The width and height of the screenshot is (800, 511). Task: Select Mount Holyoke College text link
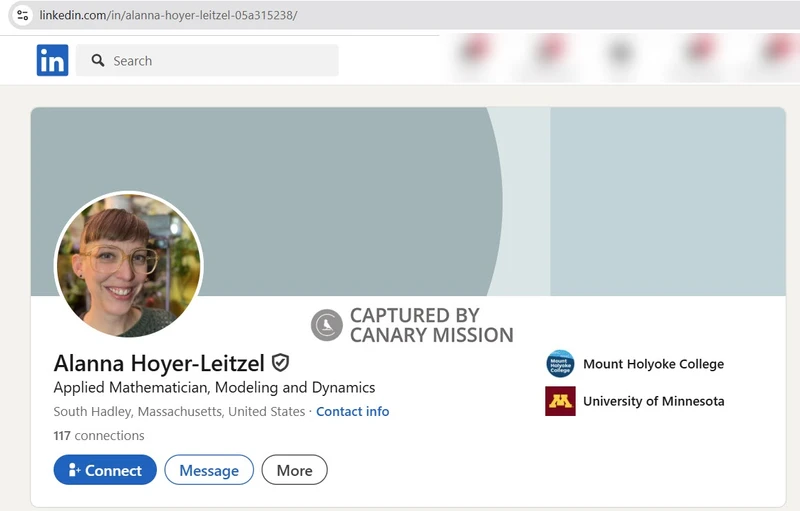653,364
